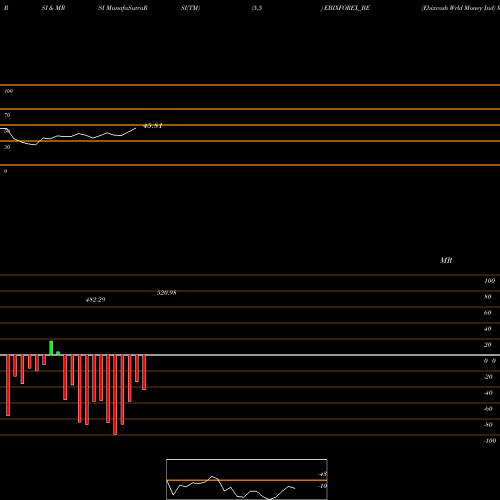Click the RSI axis label 100
500x500 pixels.
(x=9, y=91)
